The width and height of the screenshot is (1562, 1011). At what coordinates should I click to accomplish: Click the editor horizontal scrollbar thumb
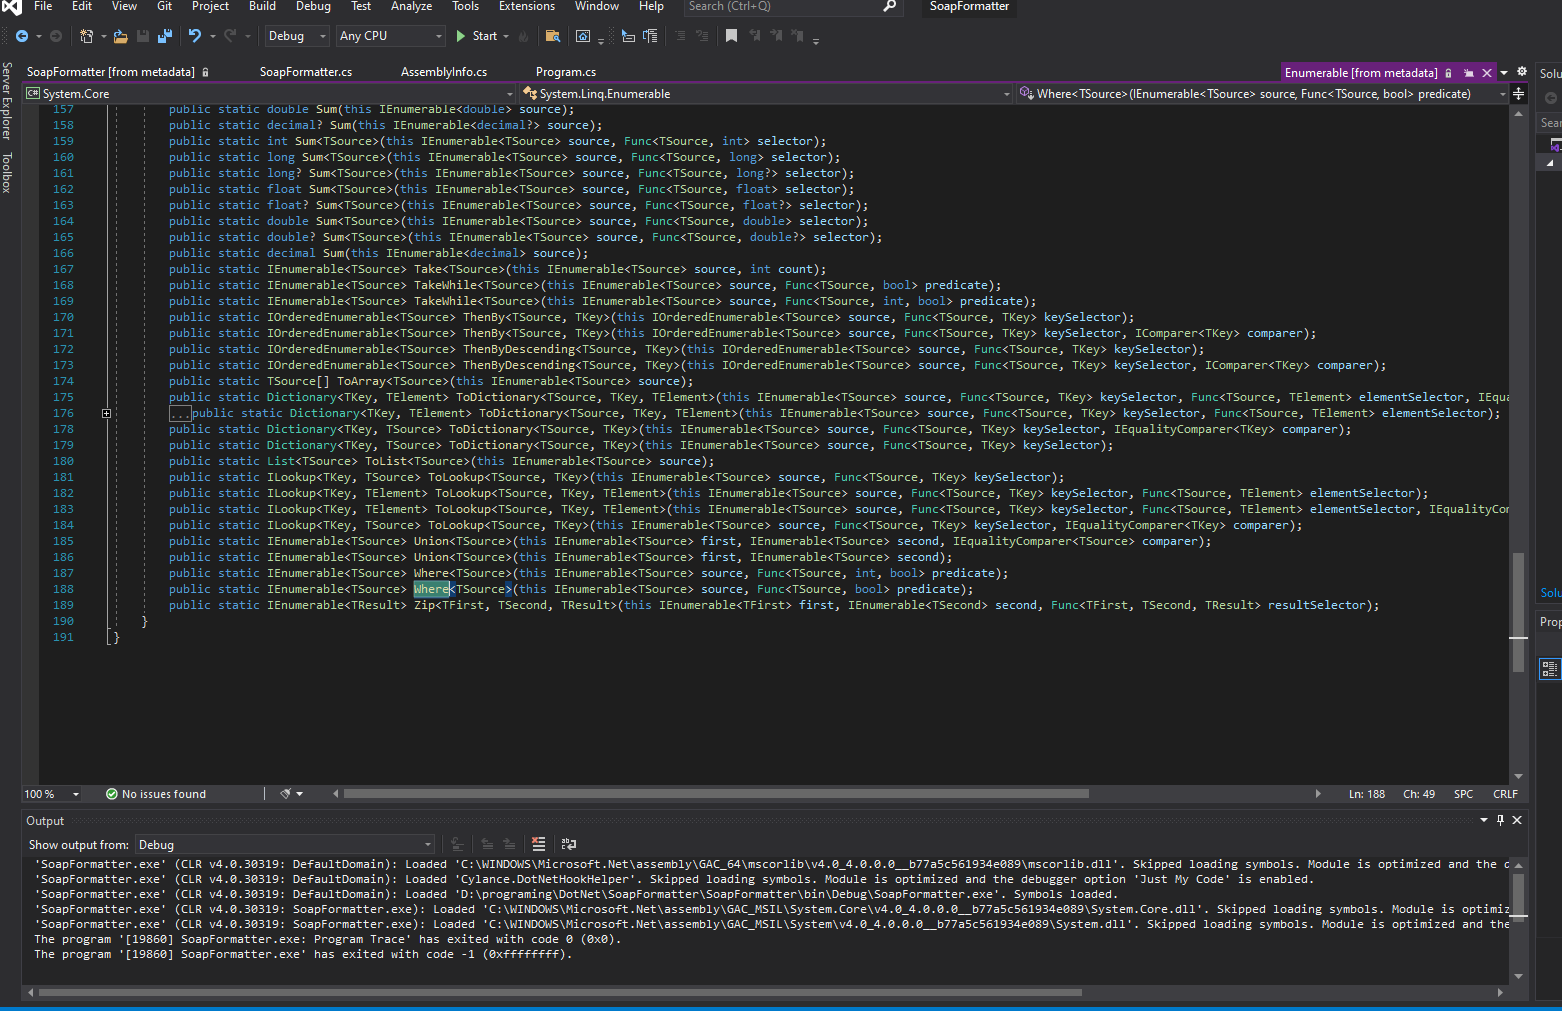(x=716, y=794)
